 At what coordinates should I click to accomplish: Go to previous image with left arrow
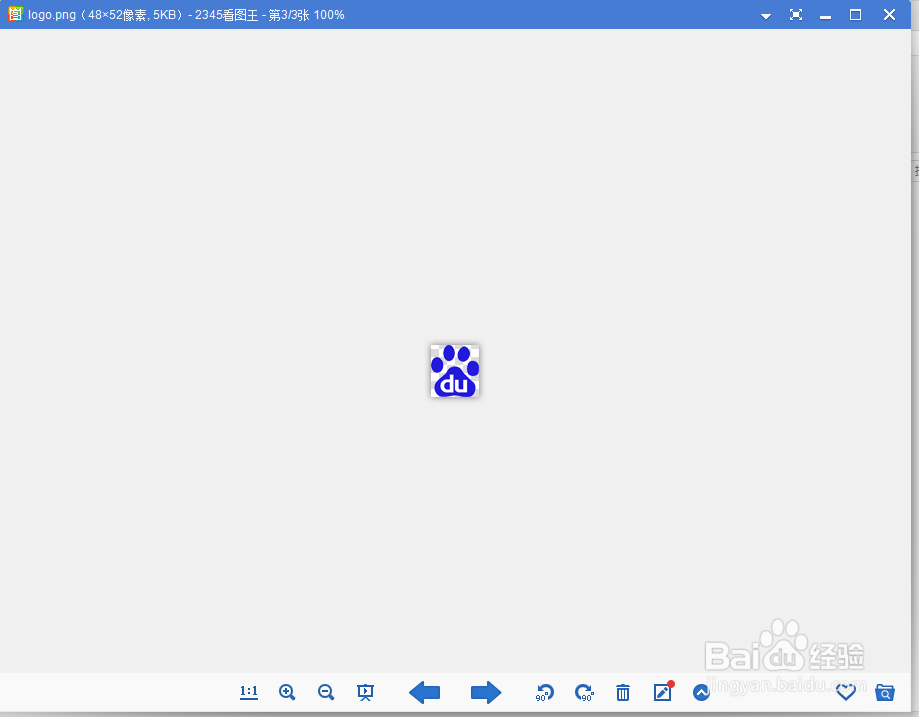click(424, 692)
